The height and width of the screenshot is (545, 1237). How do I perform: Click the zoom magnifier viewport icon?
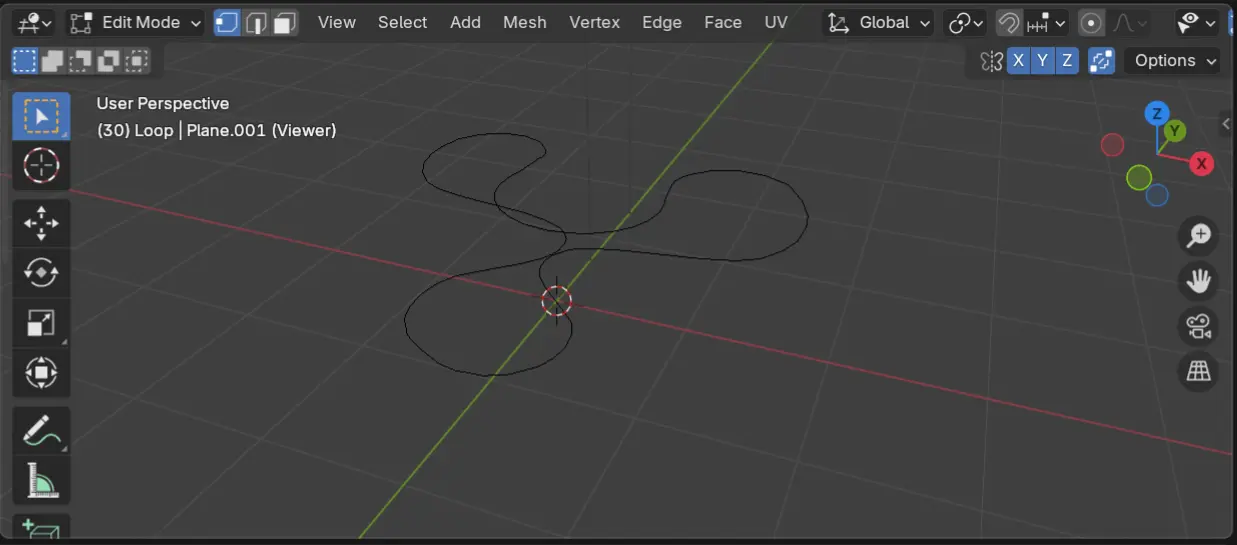point(1198,236)
